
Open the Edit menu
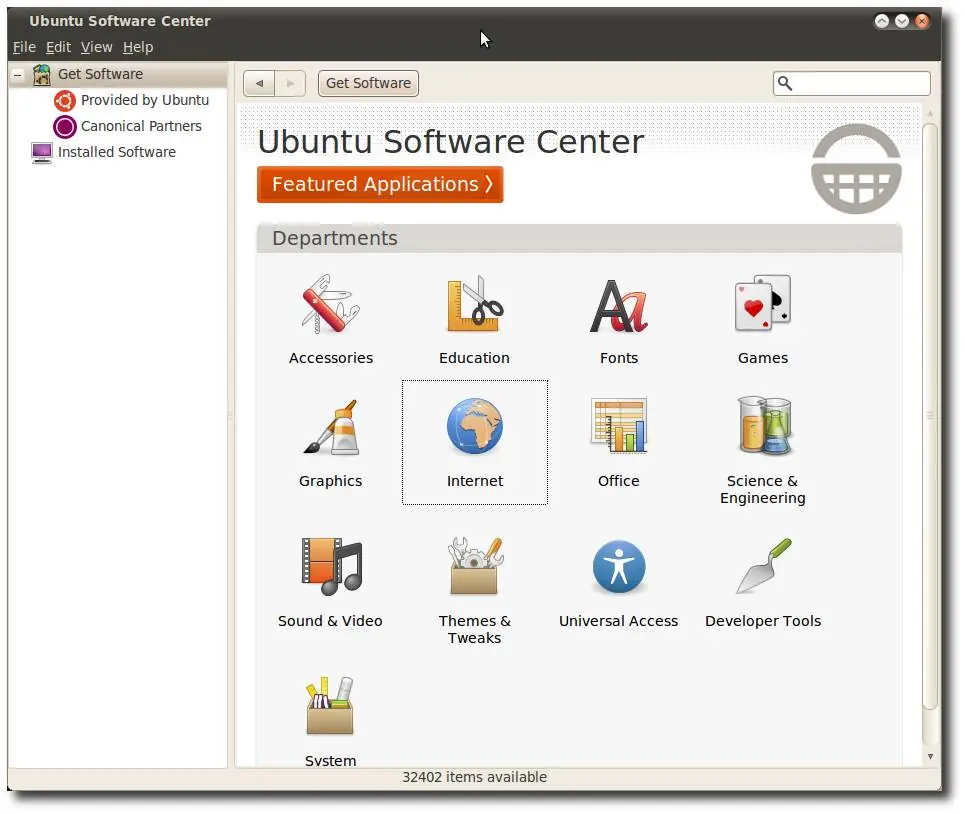click(x=58, y=47)
